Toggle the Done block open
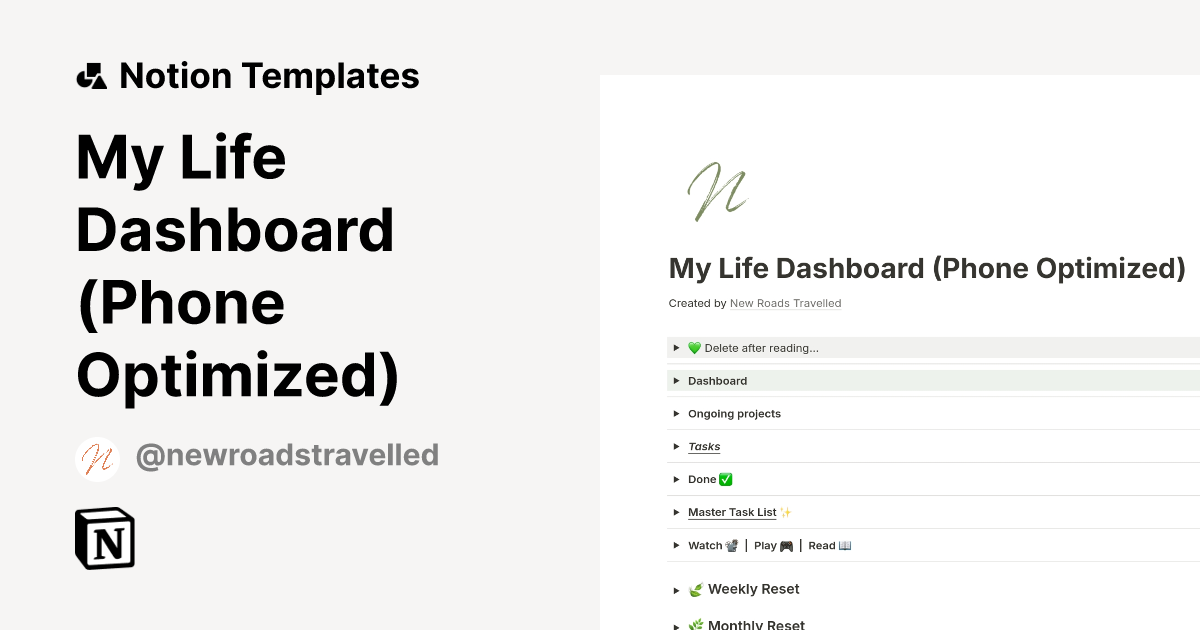The width and height of the screenshot is (1200, 630). tap(676, 479)
